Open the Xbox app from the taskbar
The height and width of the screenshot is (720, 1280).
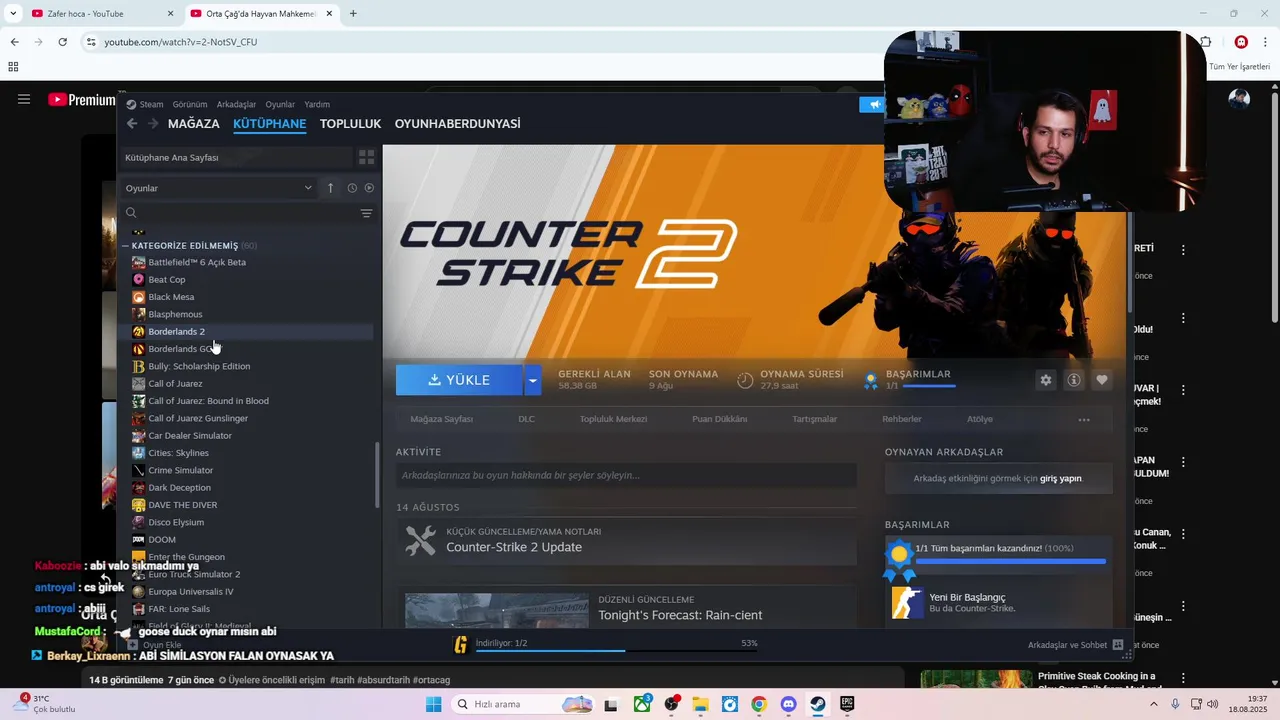[x=642, y=704]
